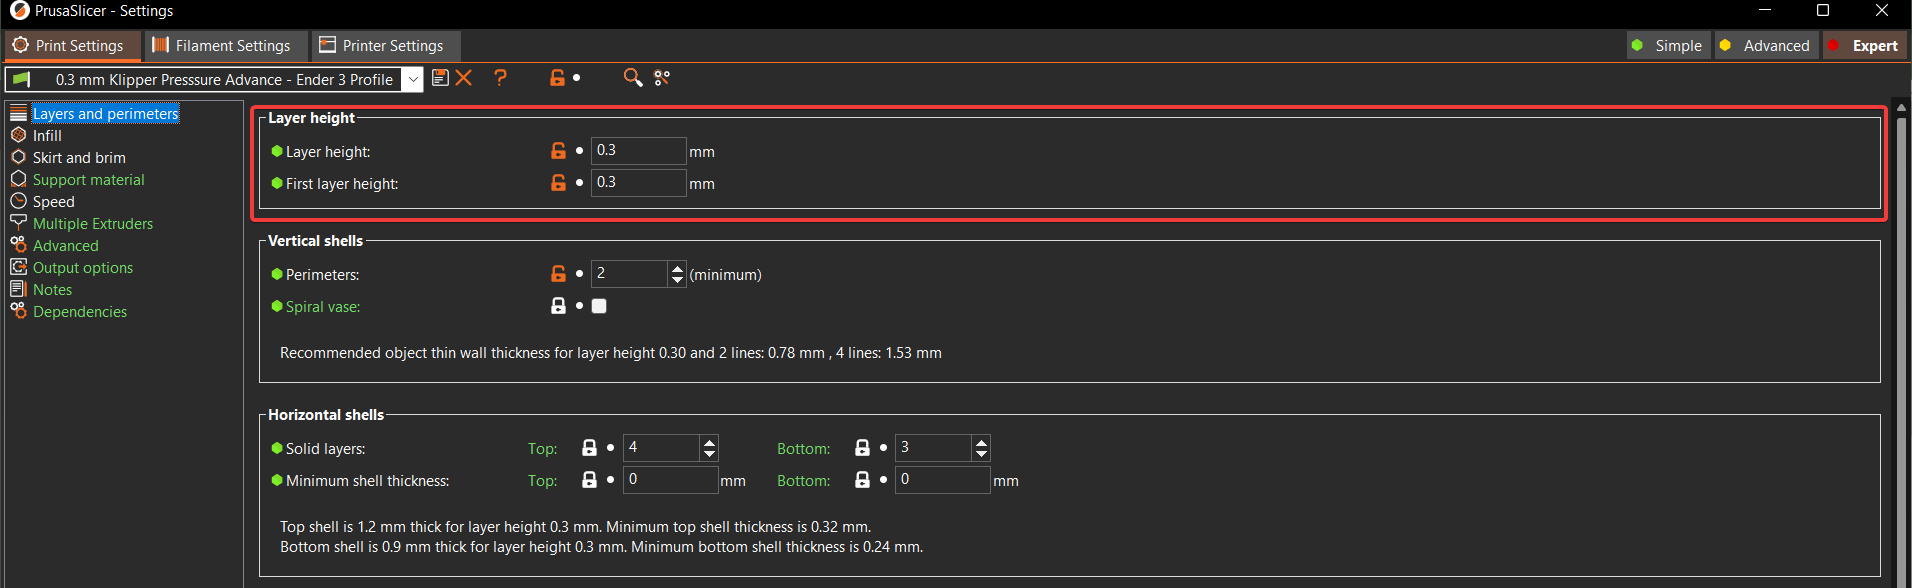
Task: Click the Dependencies sidebar icon
Action: [x=18, y=311]
